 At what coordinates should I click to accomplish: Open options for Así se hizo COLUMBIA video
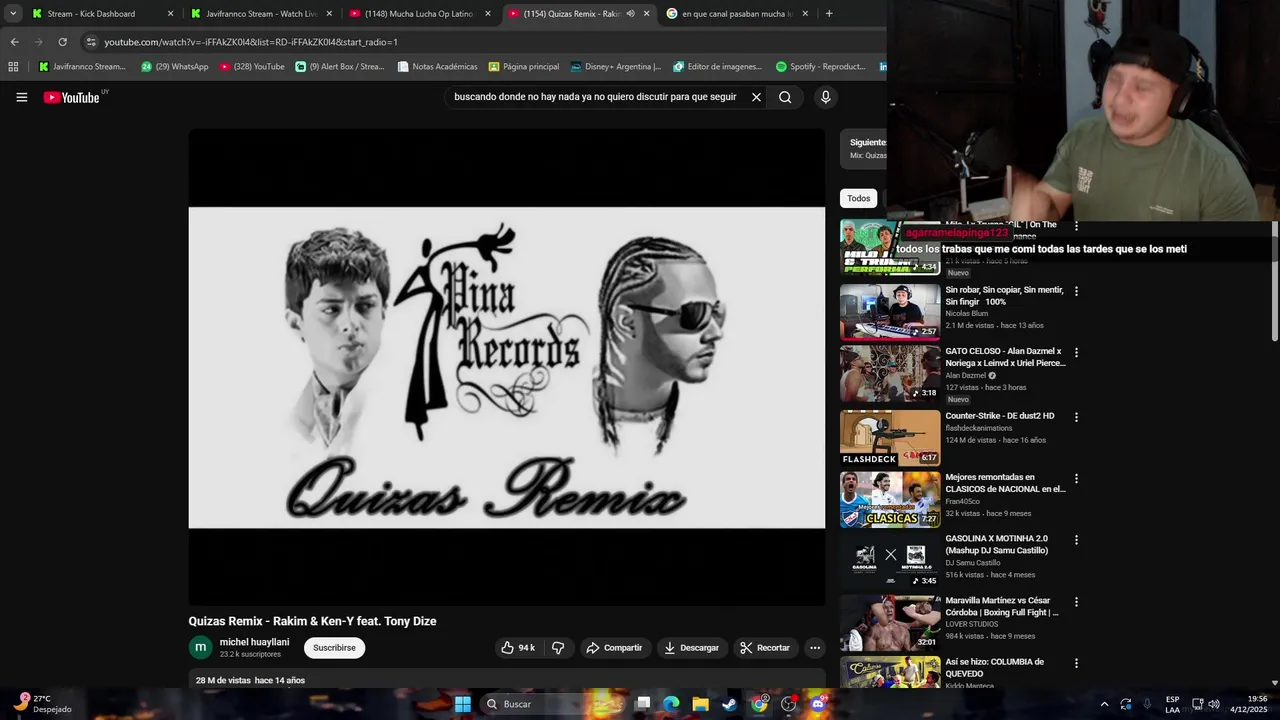(x=1076, y=663)
